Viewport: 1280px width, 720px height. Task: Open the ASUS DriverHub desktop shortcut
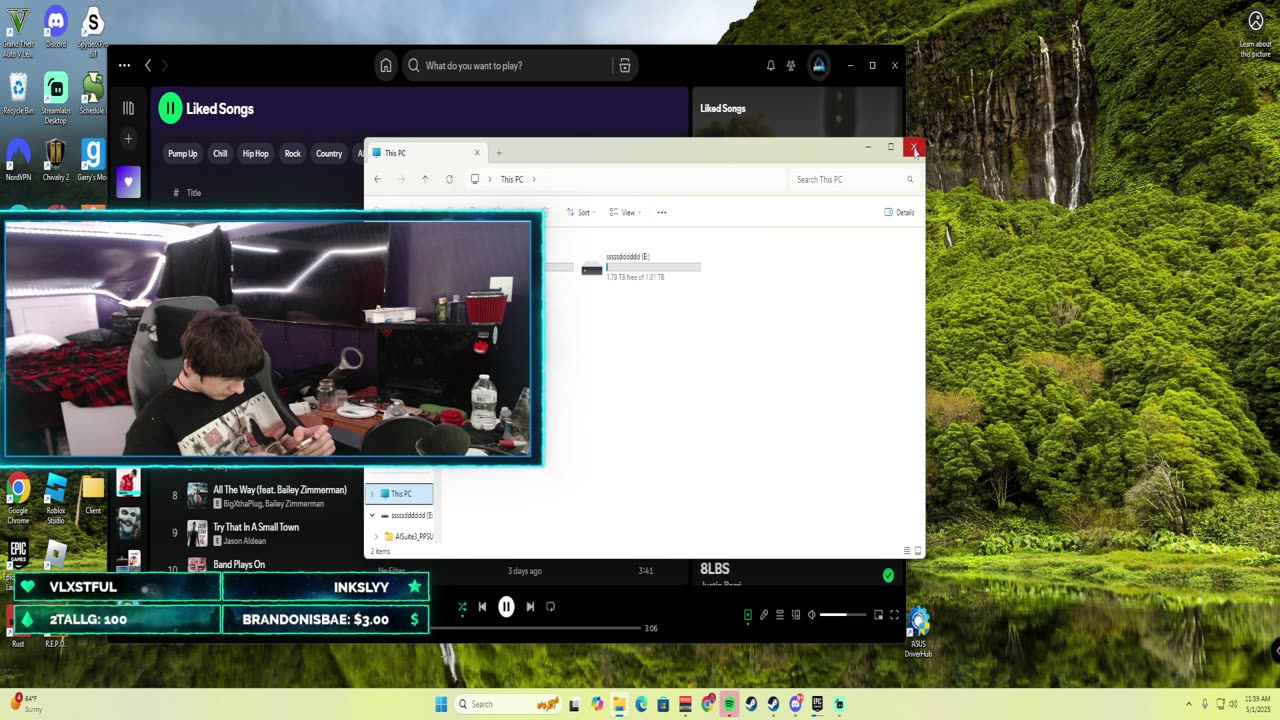point(918,632)
